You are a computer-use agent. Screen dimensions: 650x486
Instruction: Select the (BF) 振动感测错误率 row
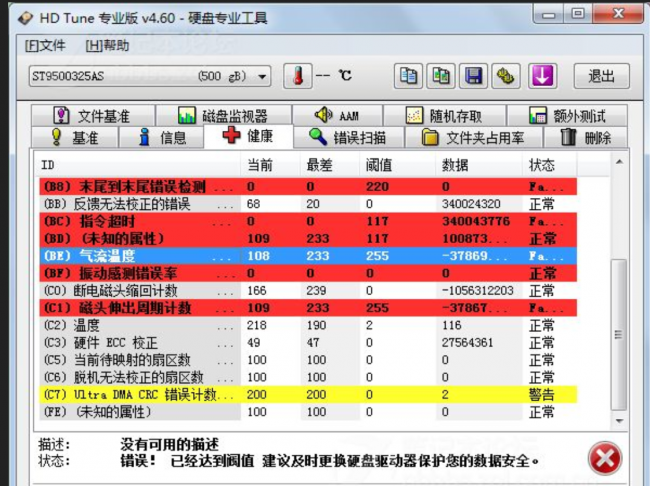(308, 273)
